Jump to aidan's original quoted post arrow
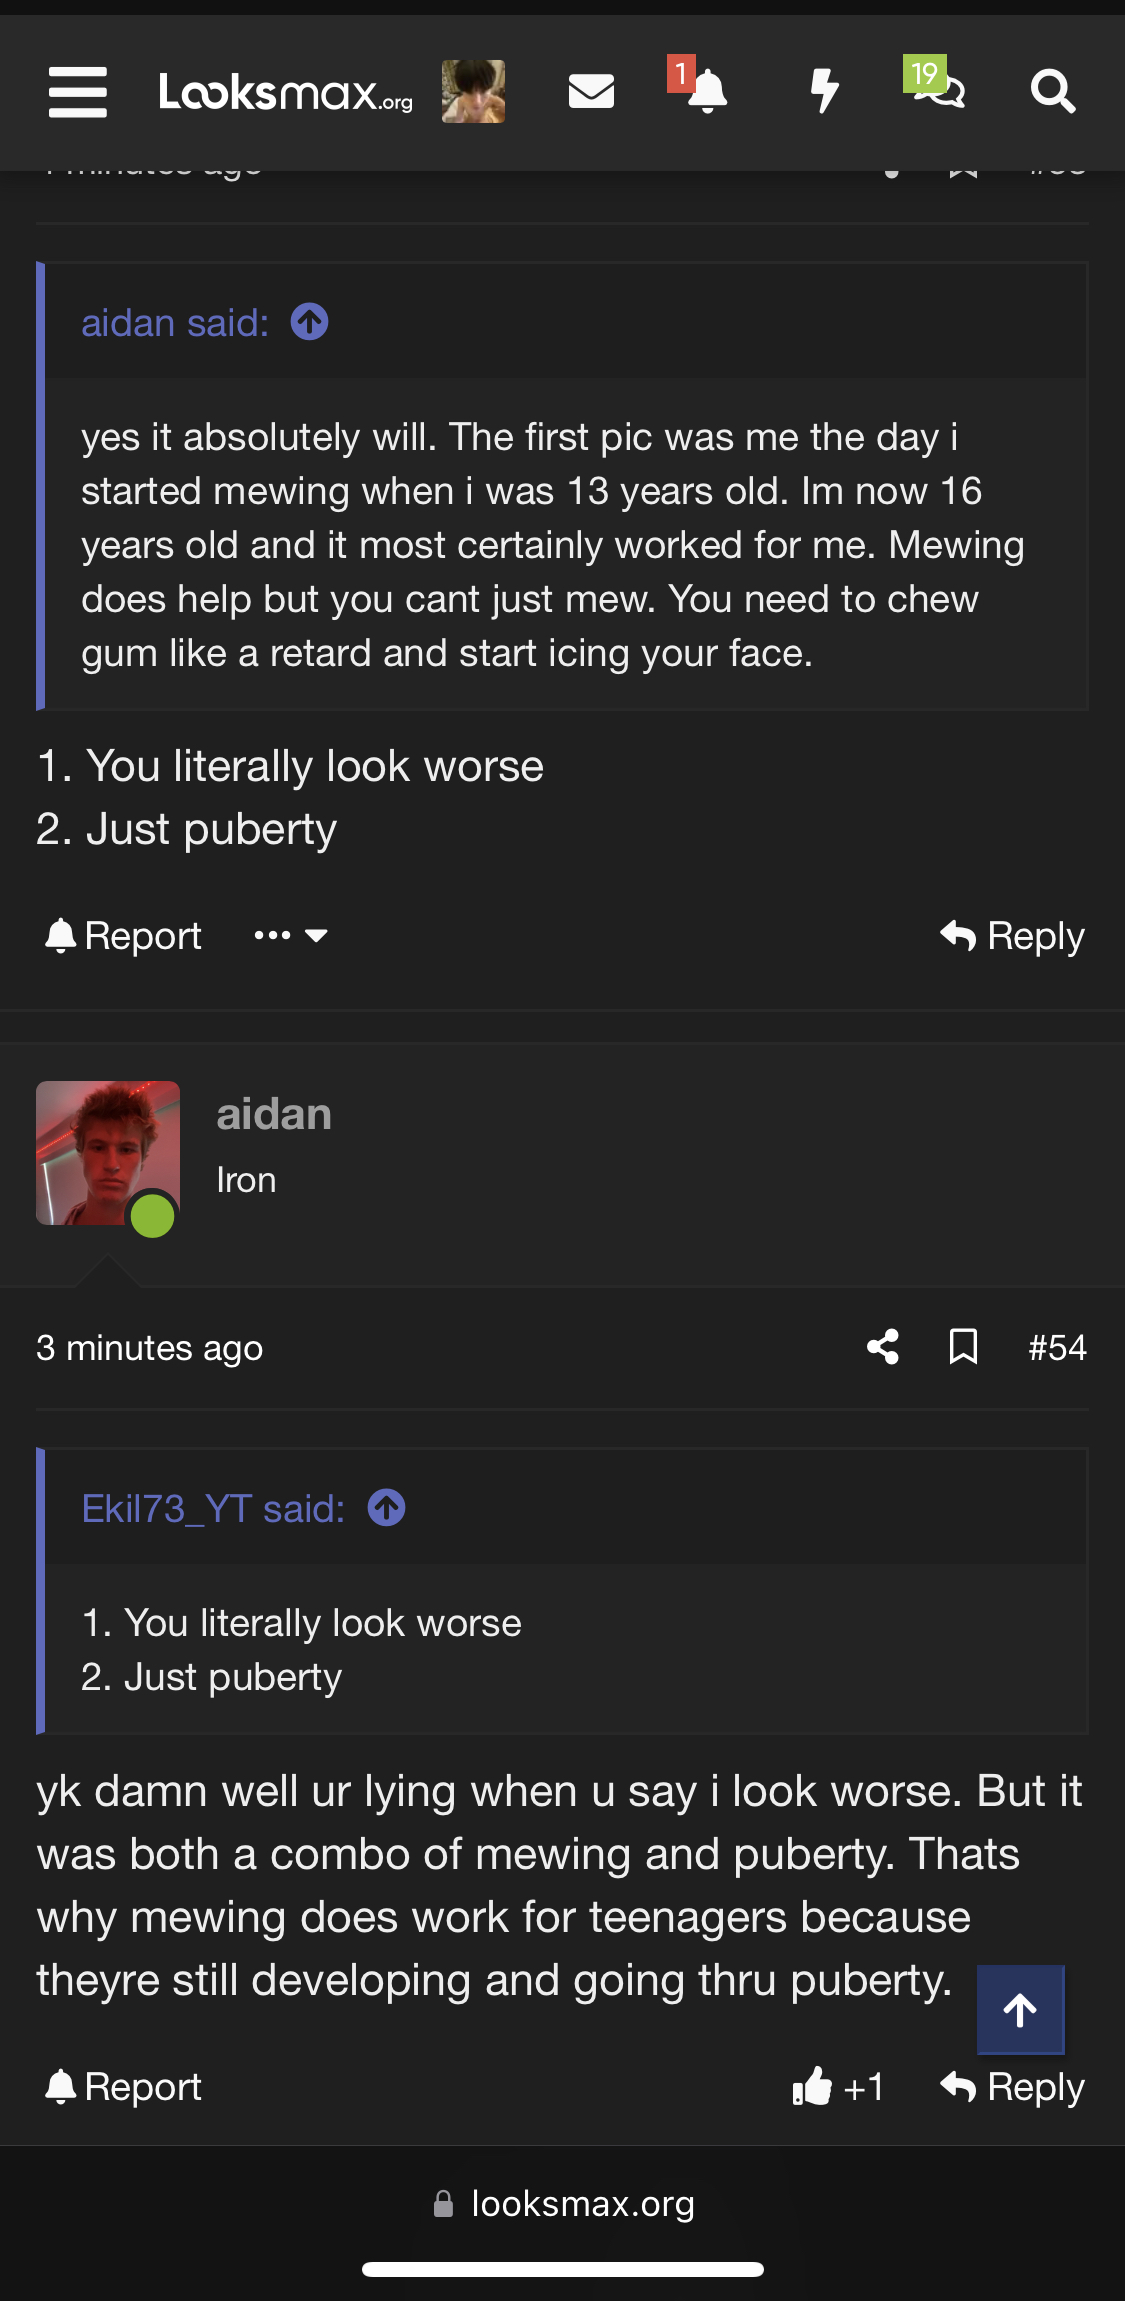This screenshot has width=1125, height=2301. point(310,322)
